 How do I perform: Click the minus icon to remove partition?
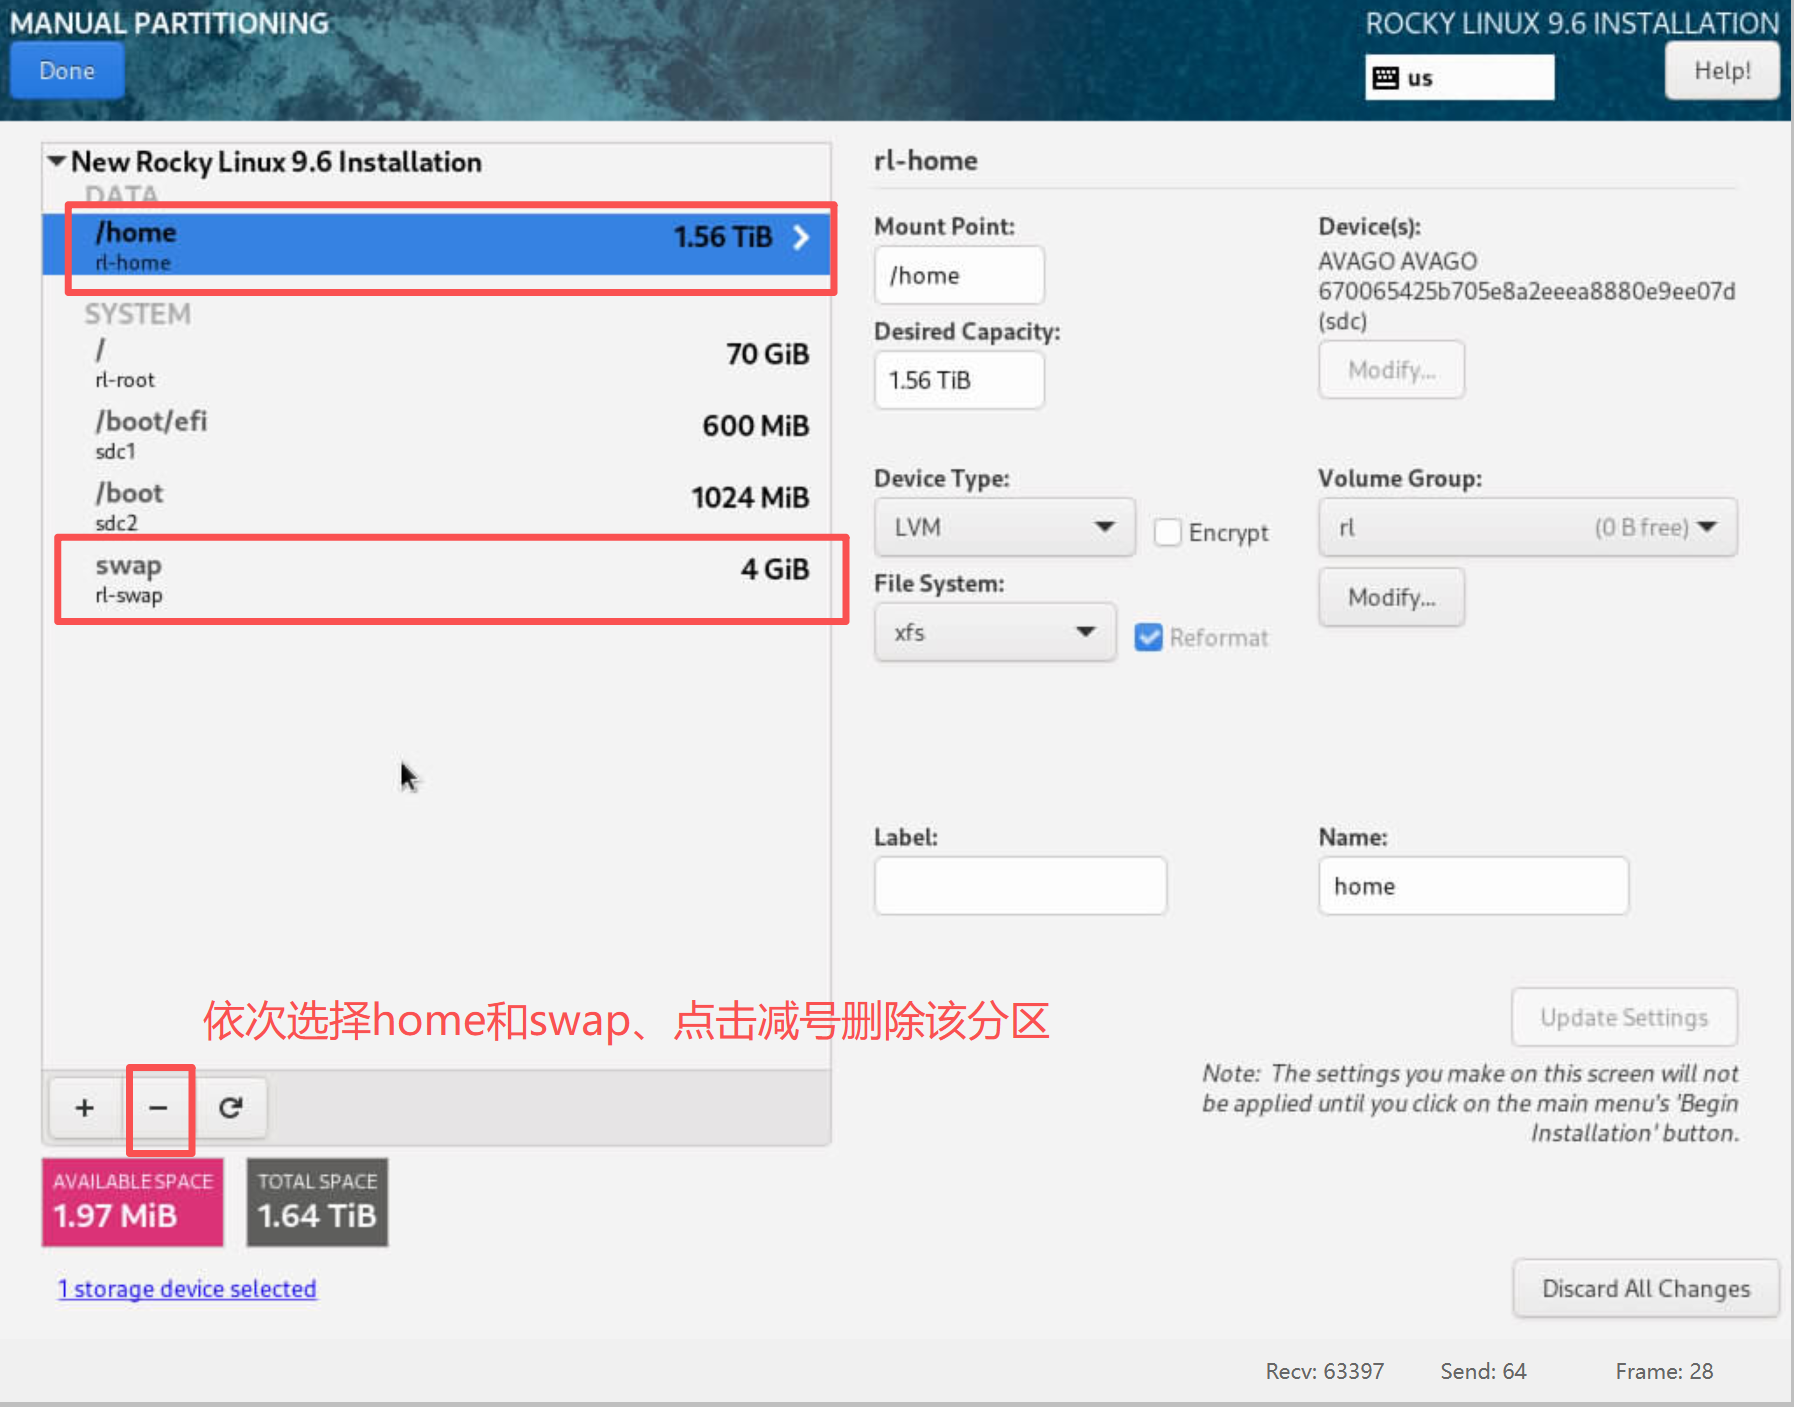[158, 1107]
